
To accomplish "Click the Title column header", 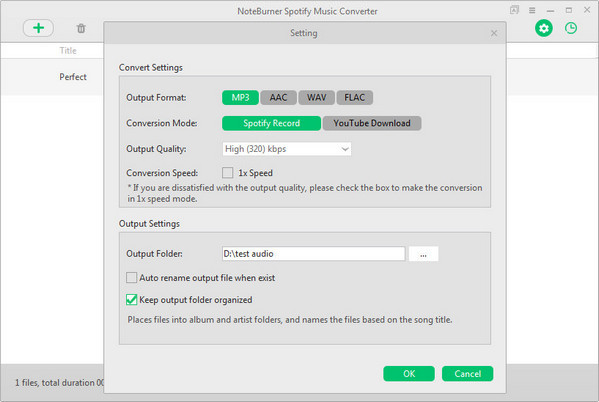I will pyautogui.click(x=68, y=50).
